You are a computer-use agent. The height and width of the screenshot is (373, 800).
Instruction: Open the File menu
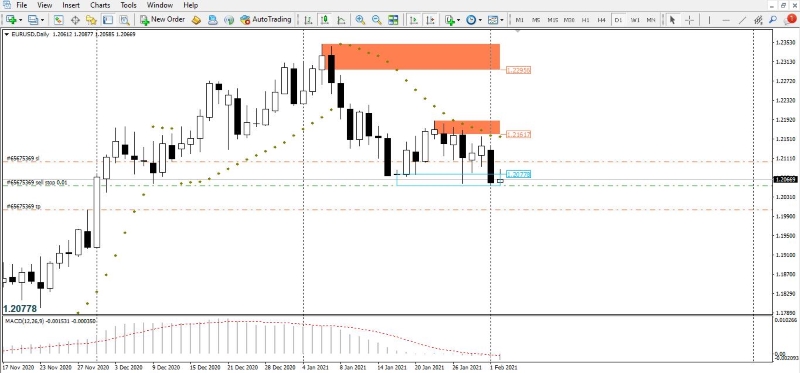coord(21,6)
